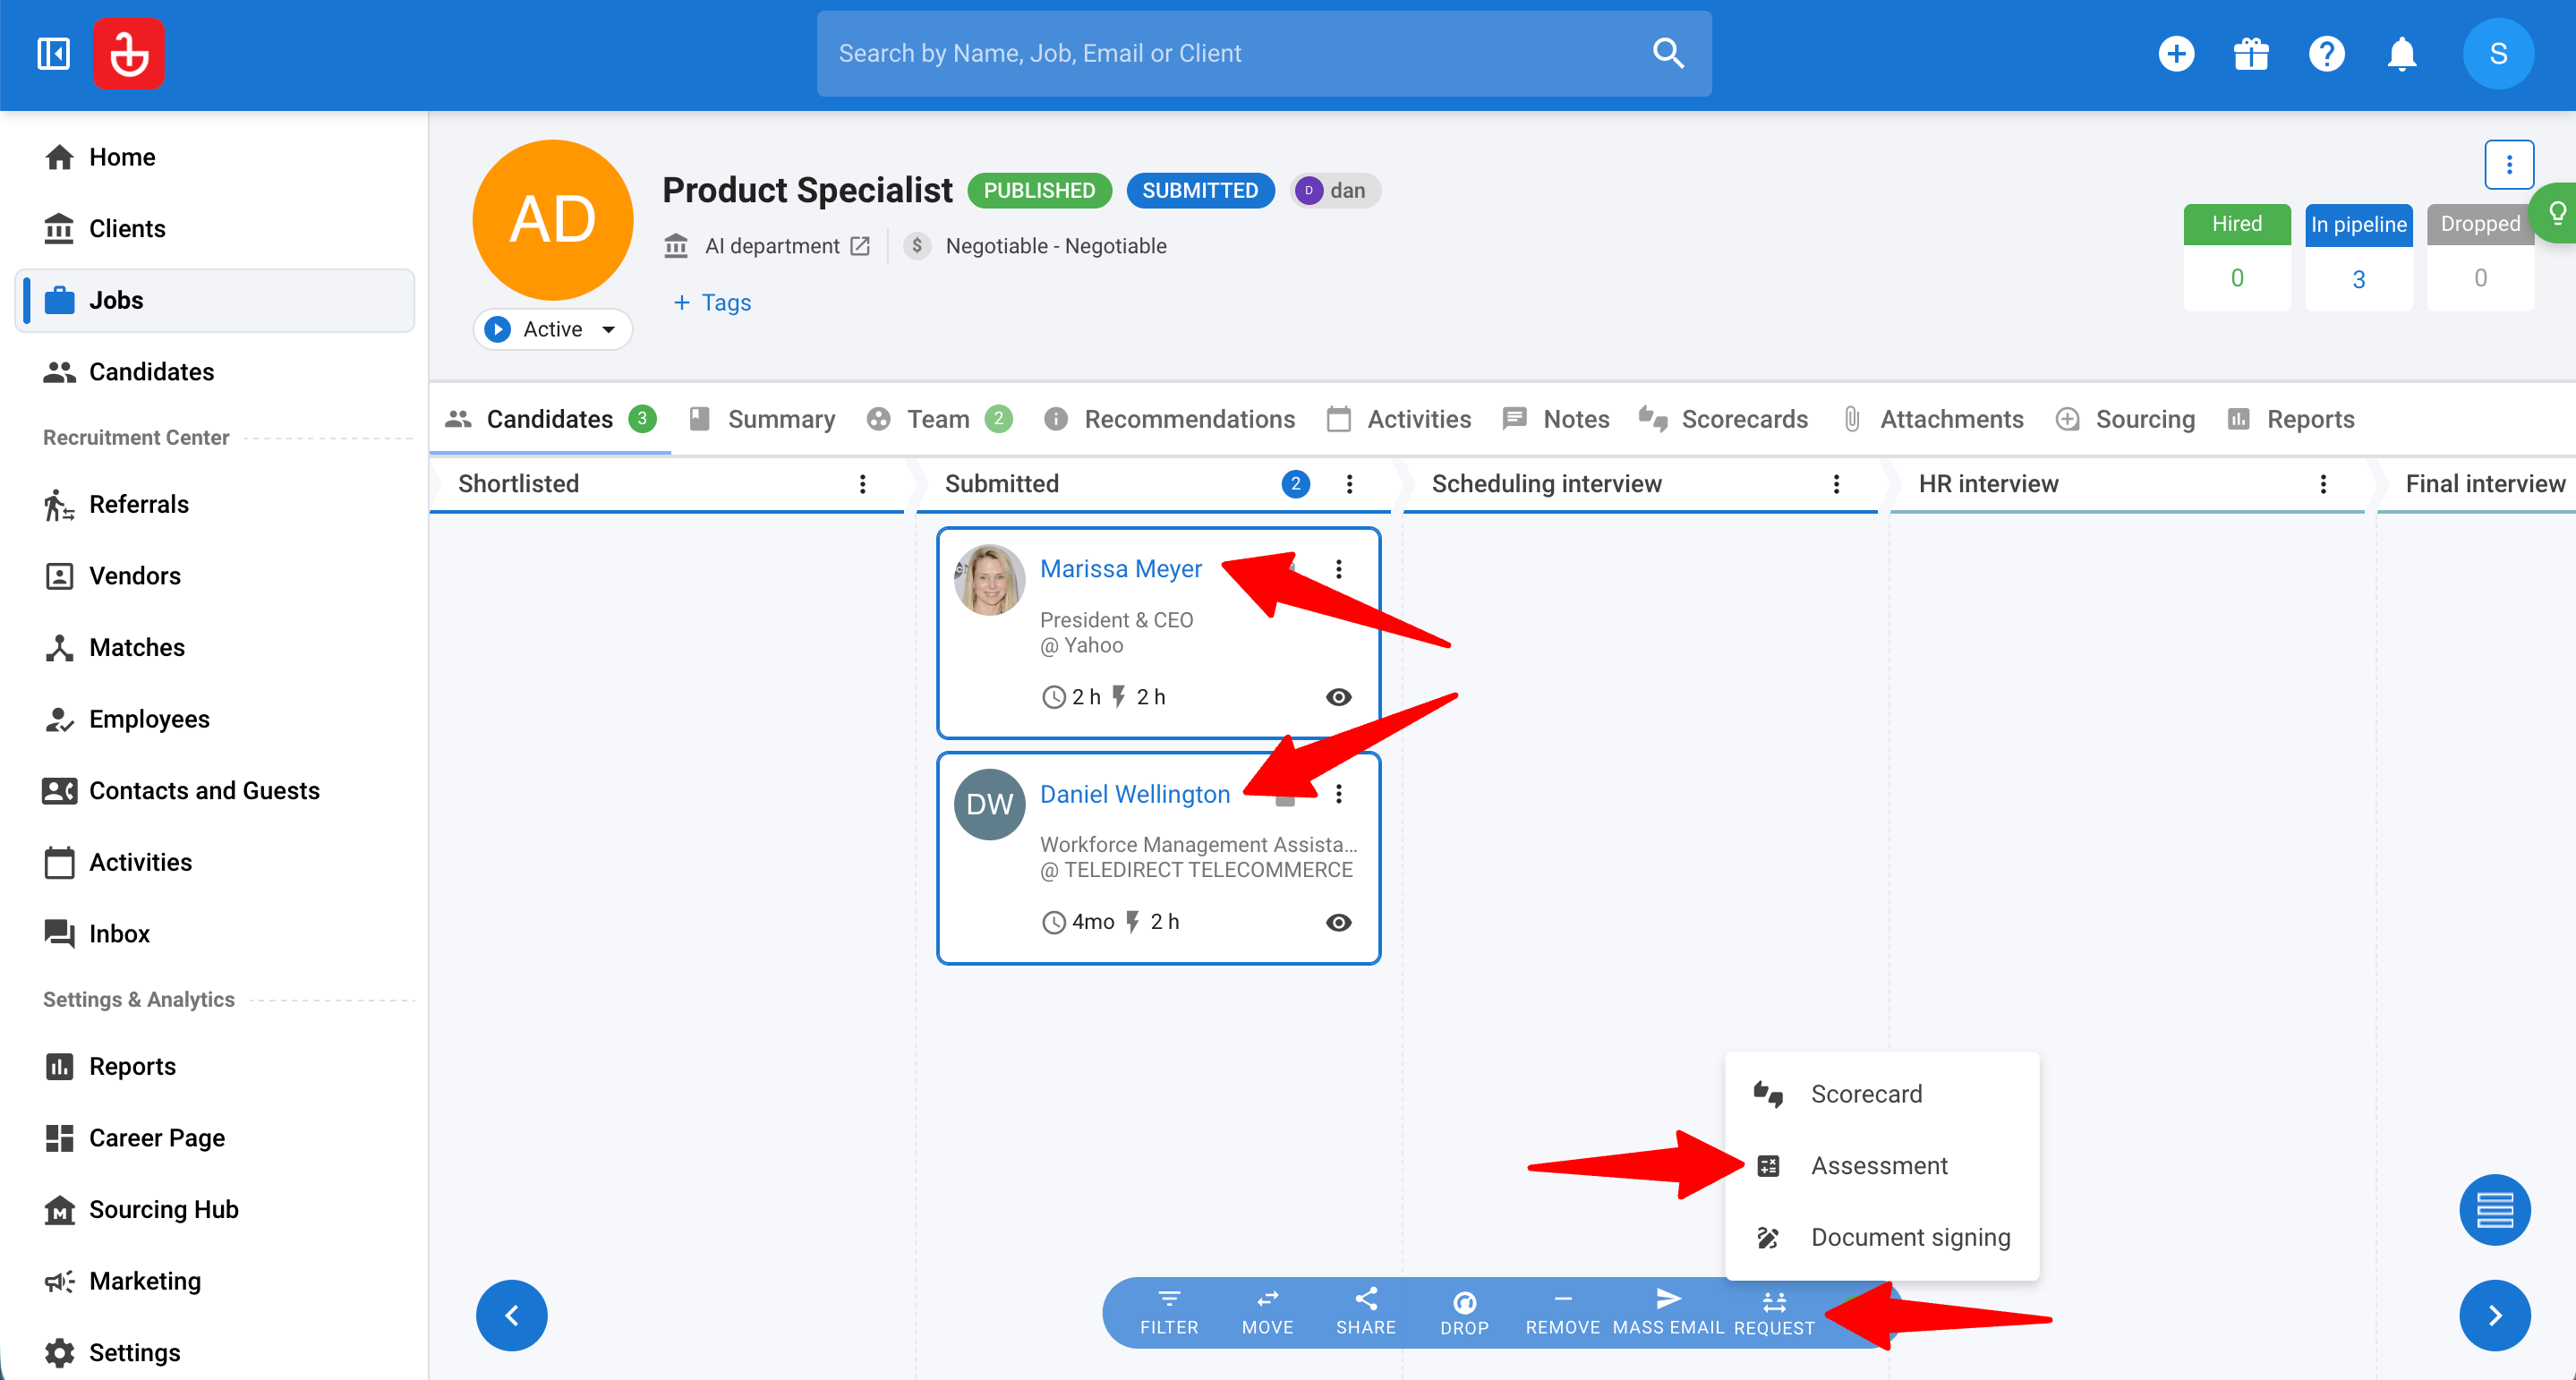Click the MOVE toolbar button

tap(1267, 1312)
